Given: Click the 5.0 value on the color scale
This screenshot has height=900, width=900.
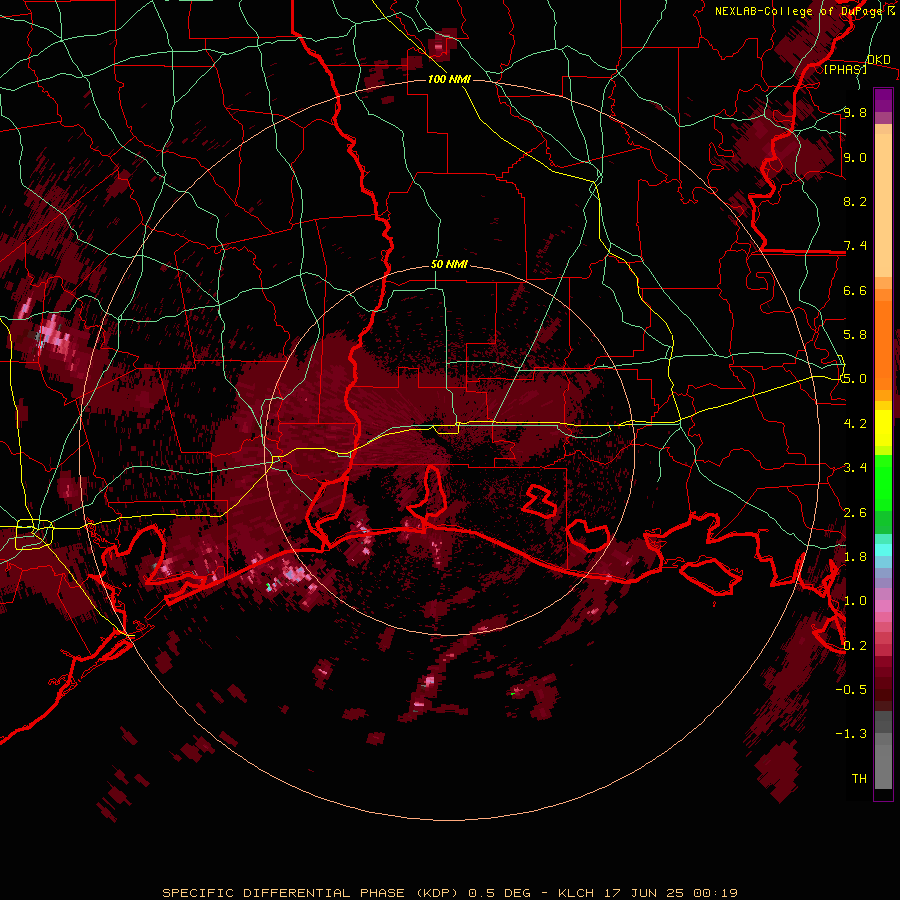Looking at the screenshot, I should [x=855, y=379].
